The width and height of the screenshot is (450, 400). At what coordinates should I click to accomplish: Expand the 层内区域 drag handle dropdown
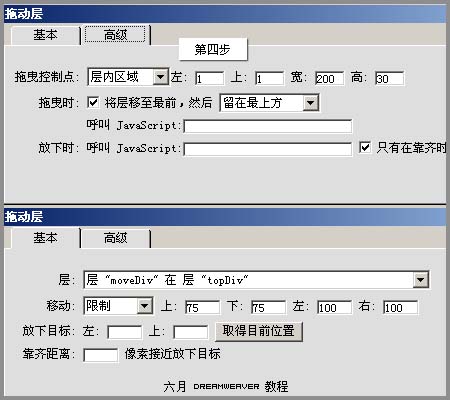tap(161, 77)
